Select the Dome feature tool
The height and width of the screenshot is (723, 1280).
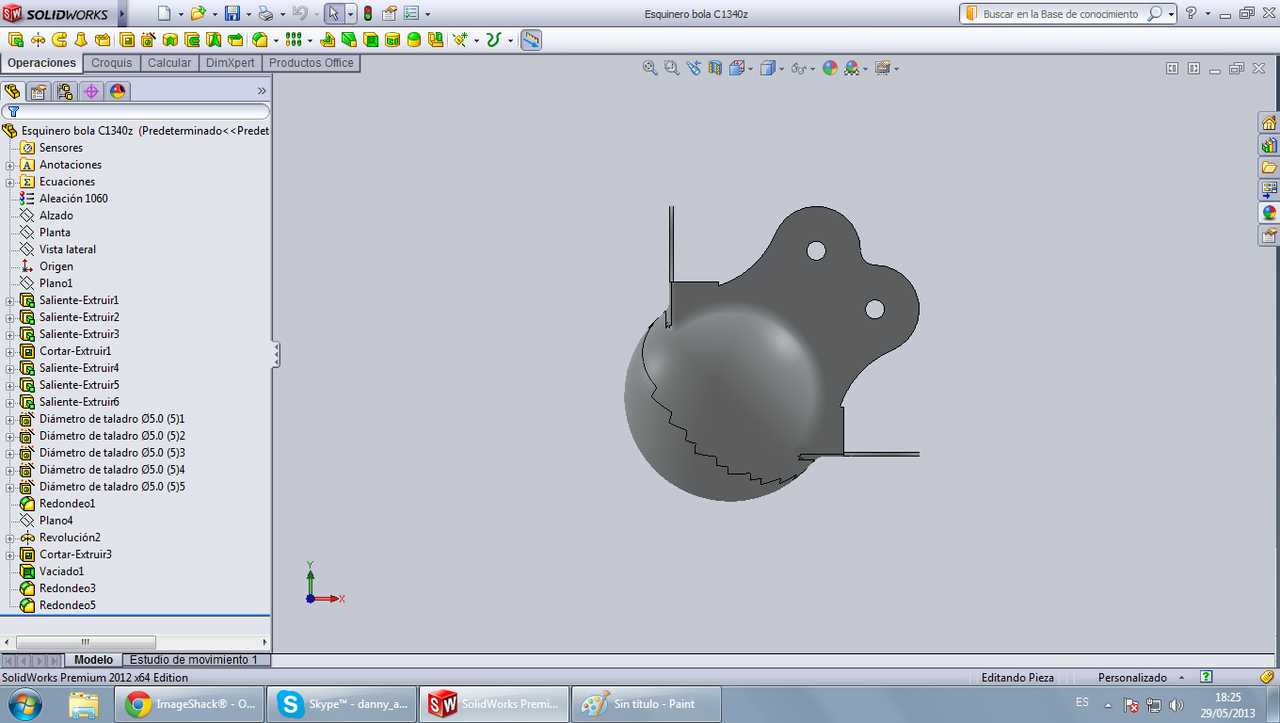[x=414, y=40]
